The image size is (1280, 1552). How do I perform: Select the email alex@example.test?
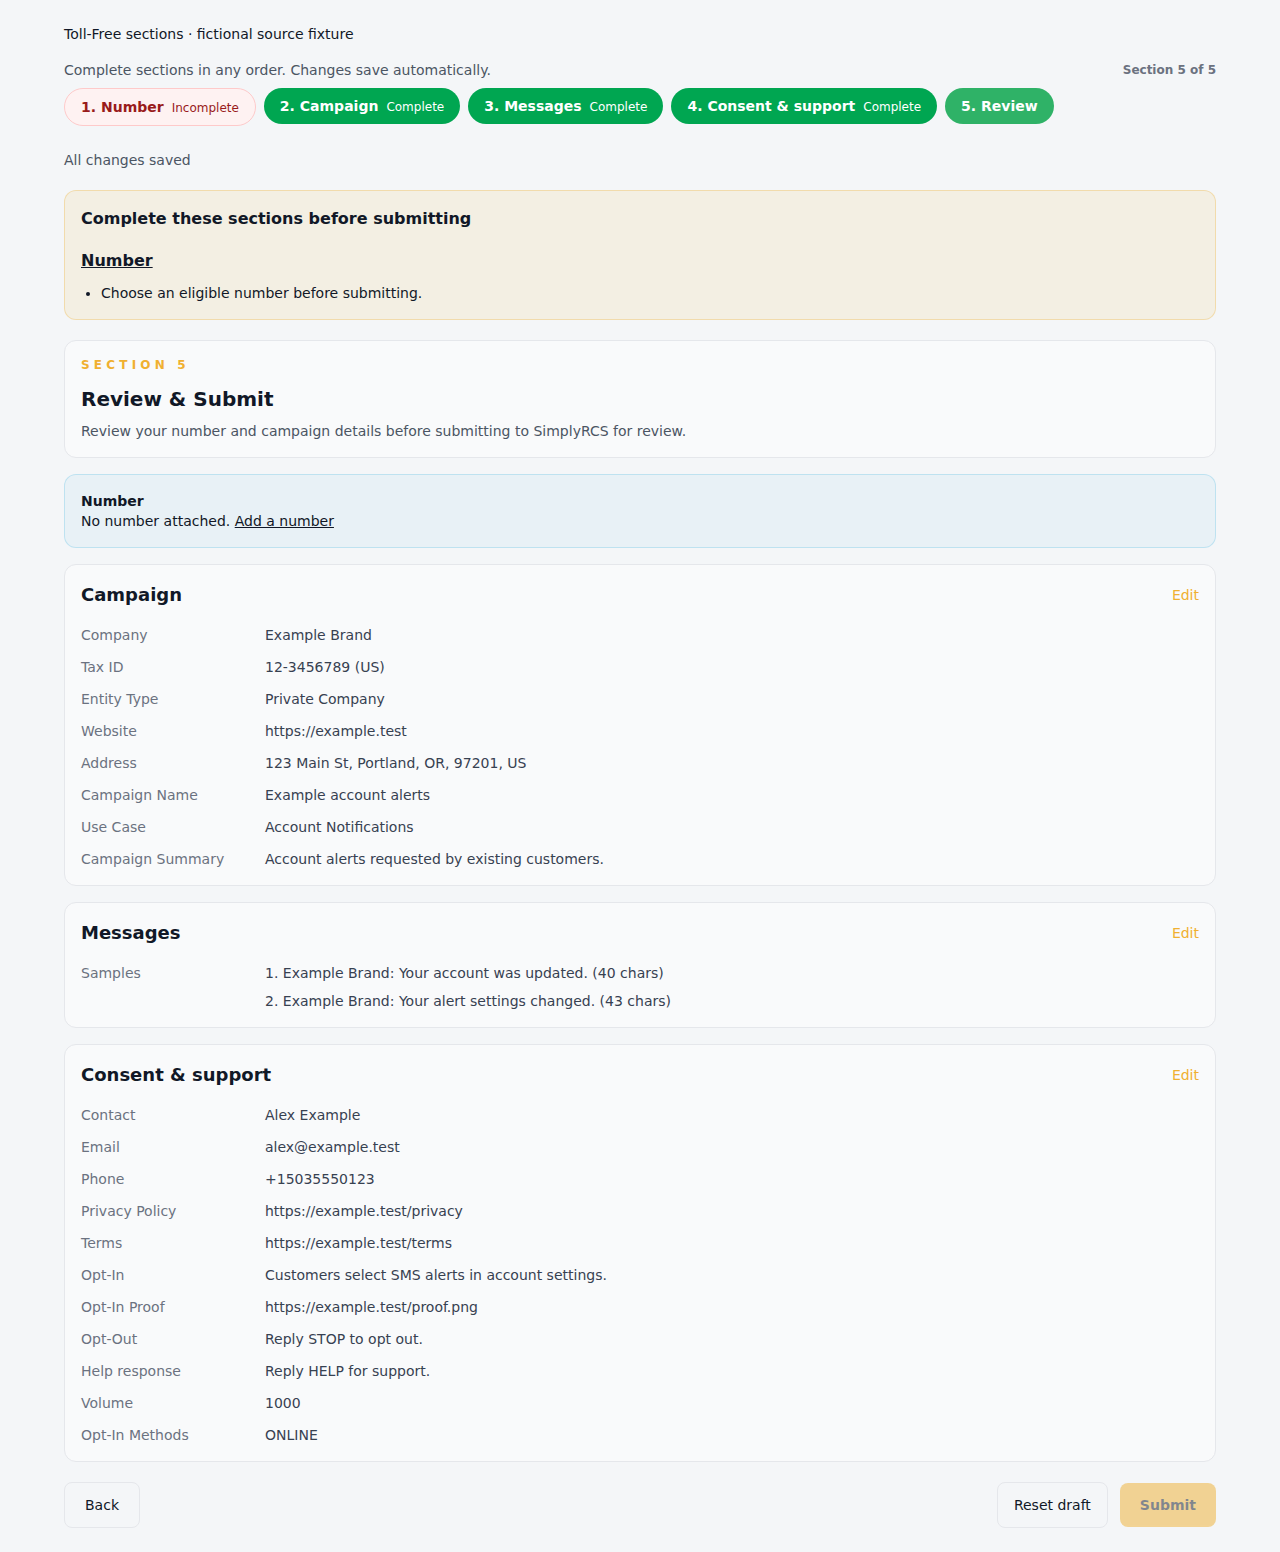point(332,1147)
